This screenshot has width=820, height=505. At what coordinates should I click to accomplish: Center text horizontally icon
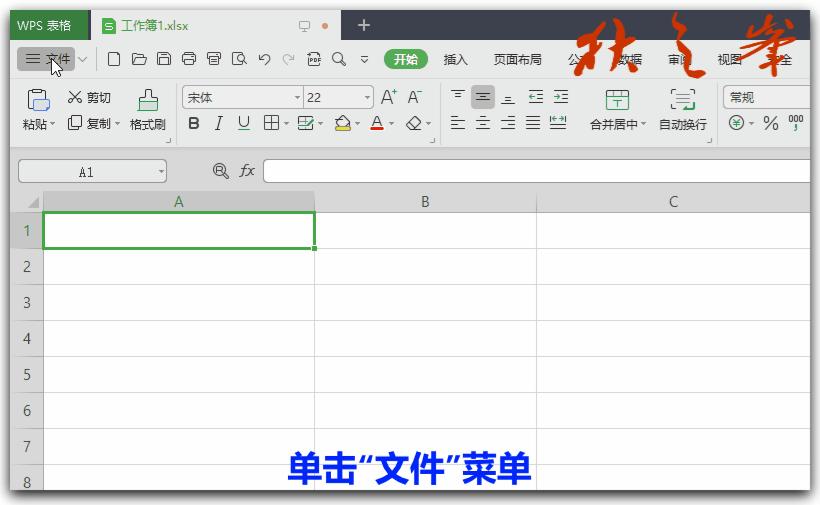(x=483, y=123)
